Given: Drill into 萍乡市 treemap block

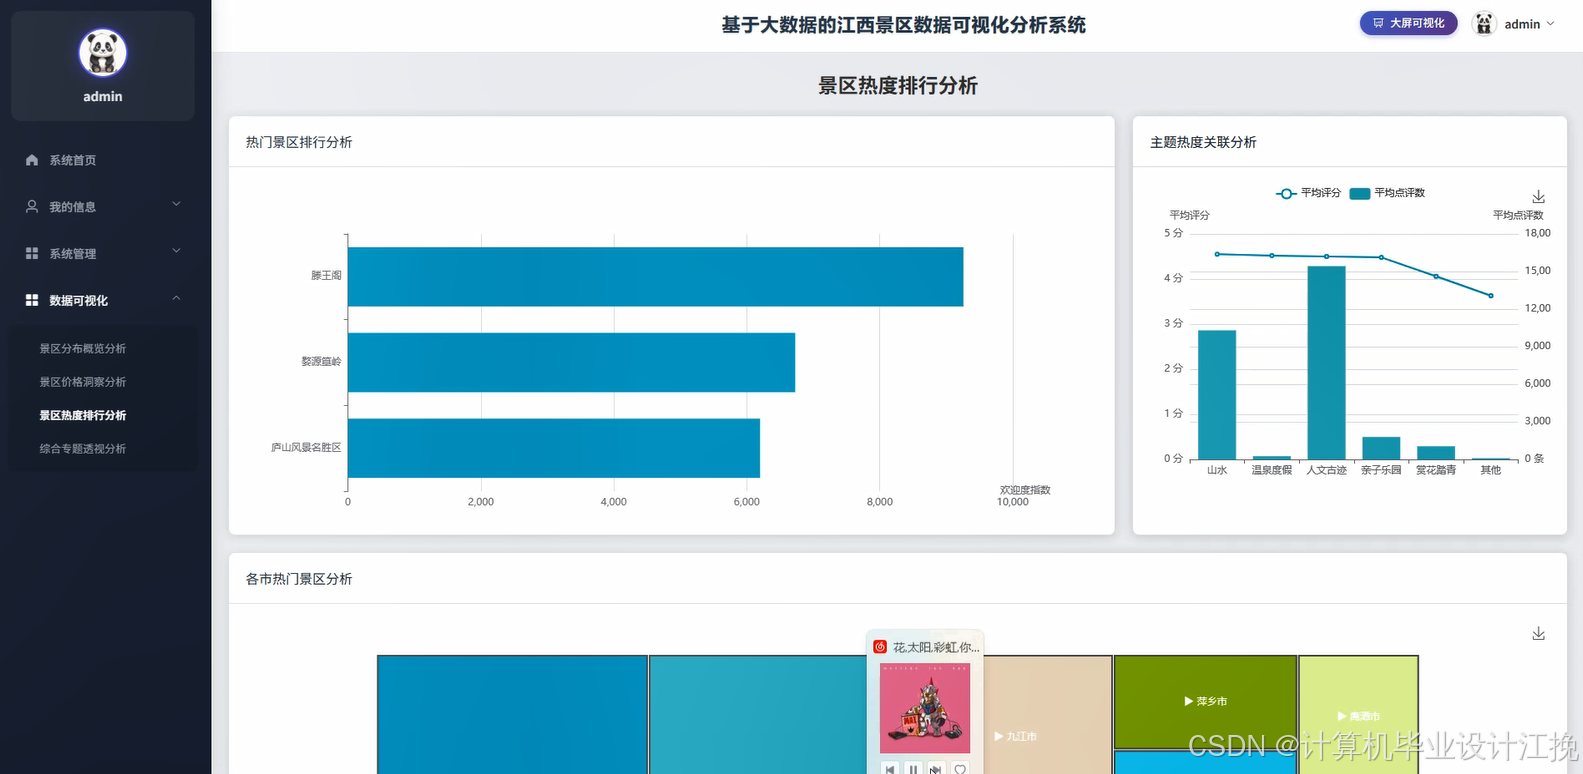Looking at the screenshot, I should pos(1205,701).
